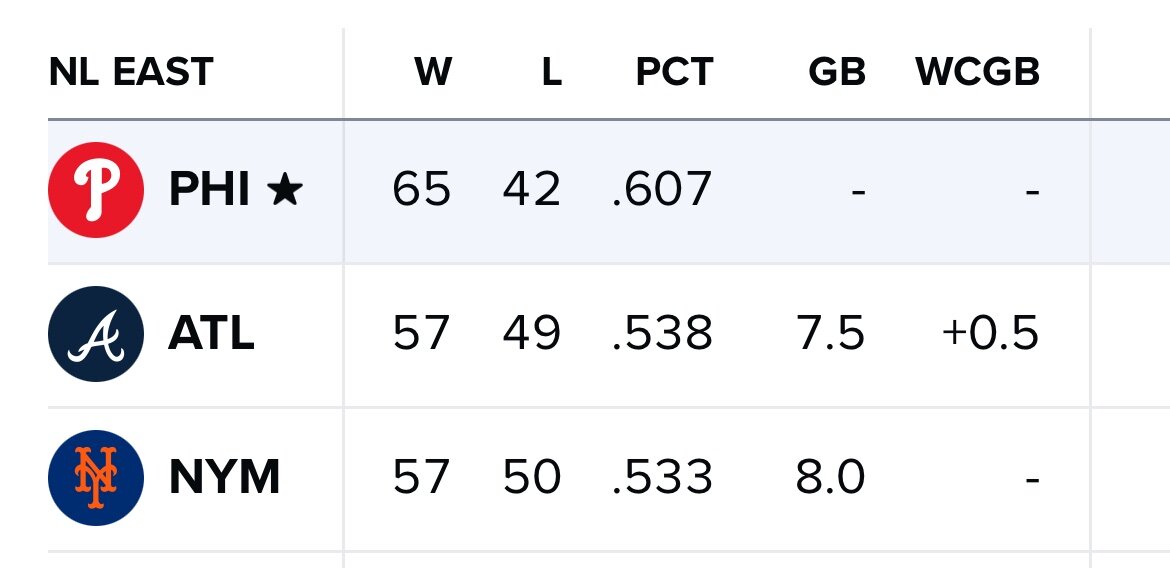The width and height of the screenshot is (1170, 568).
Task: Click the star icon beside PHI
Action: [284, 190]
